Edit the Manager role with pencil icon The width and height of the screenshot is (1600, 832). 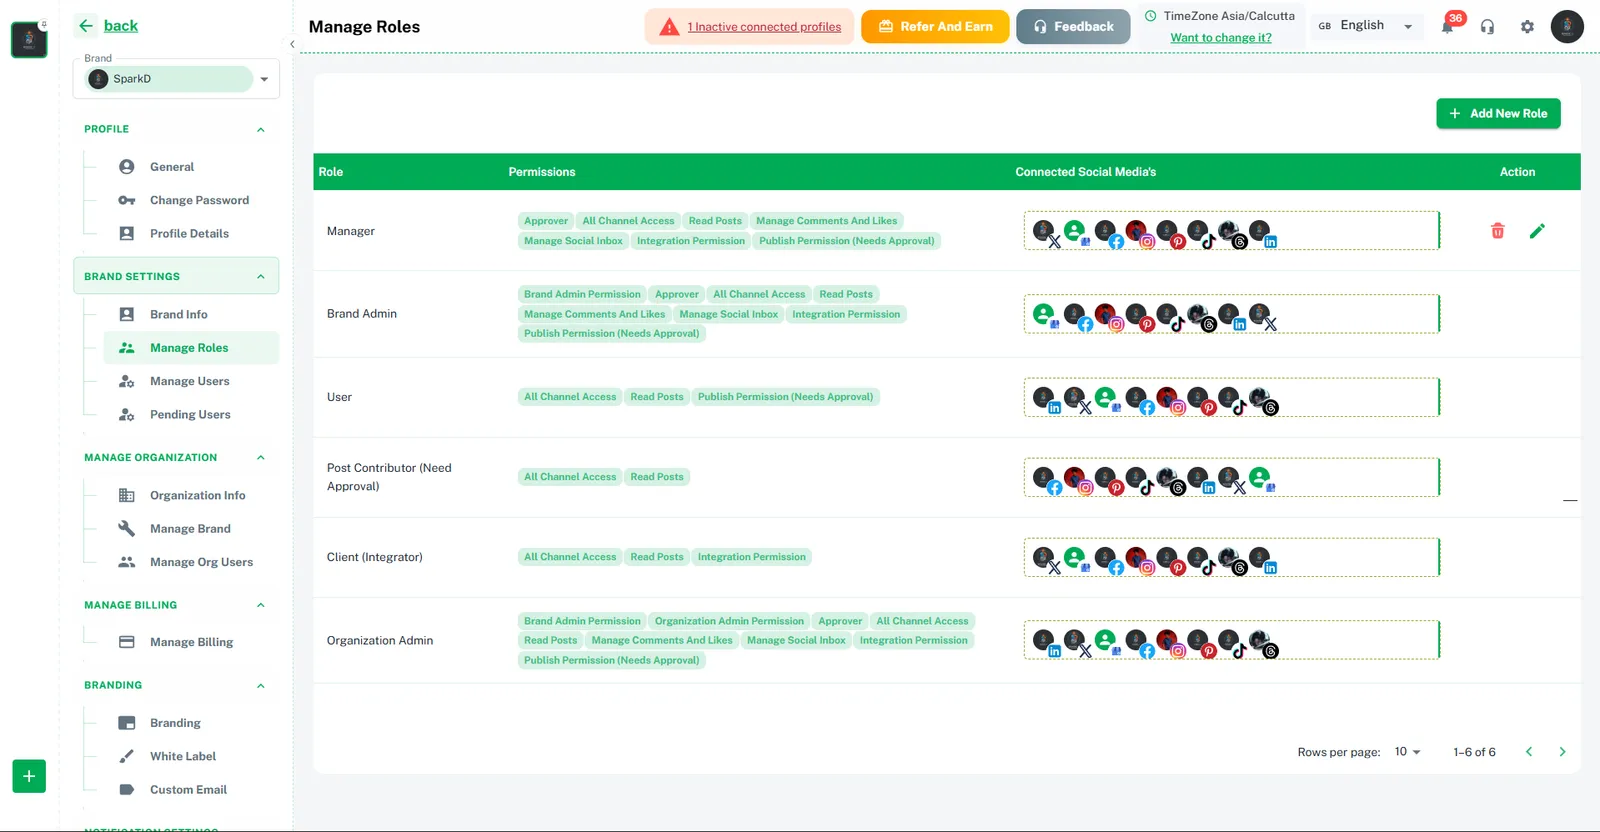coord(1537,231)
